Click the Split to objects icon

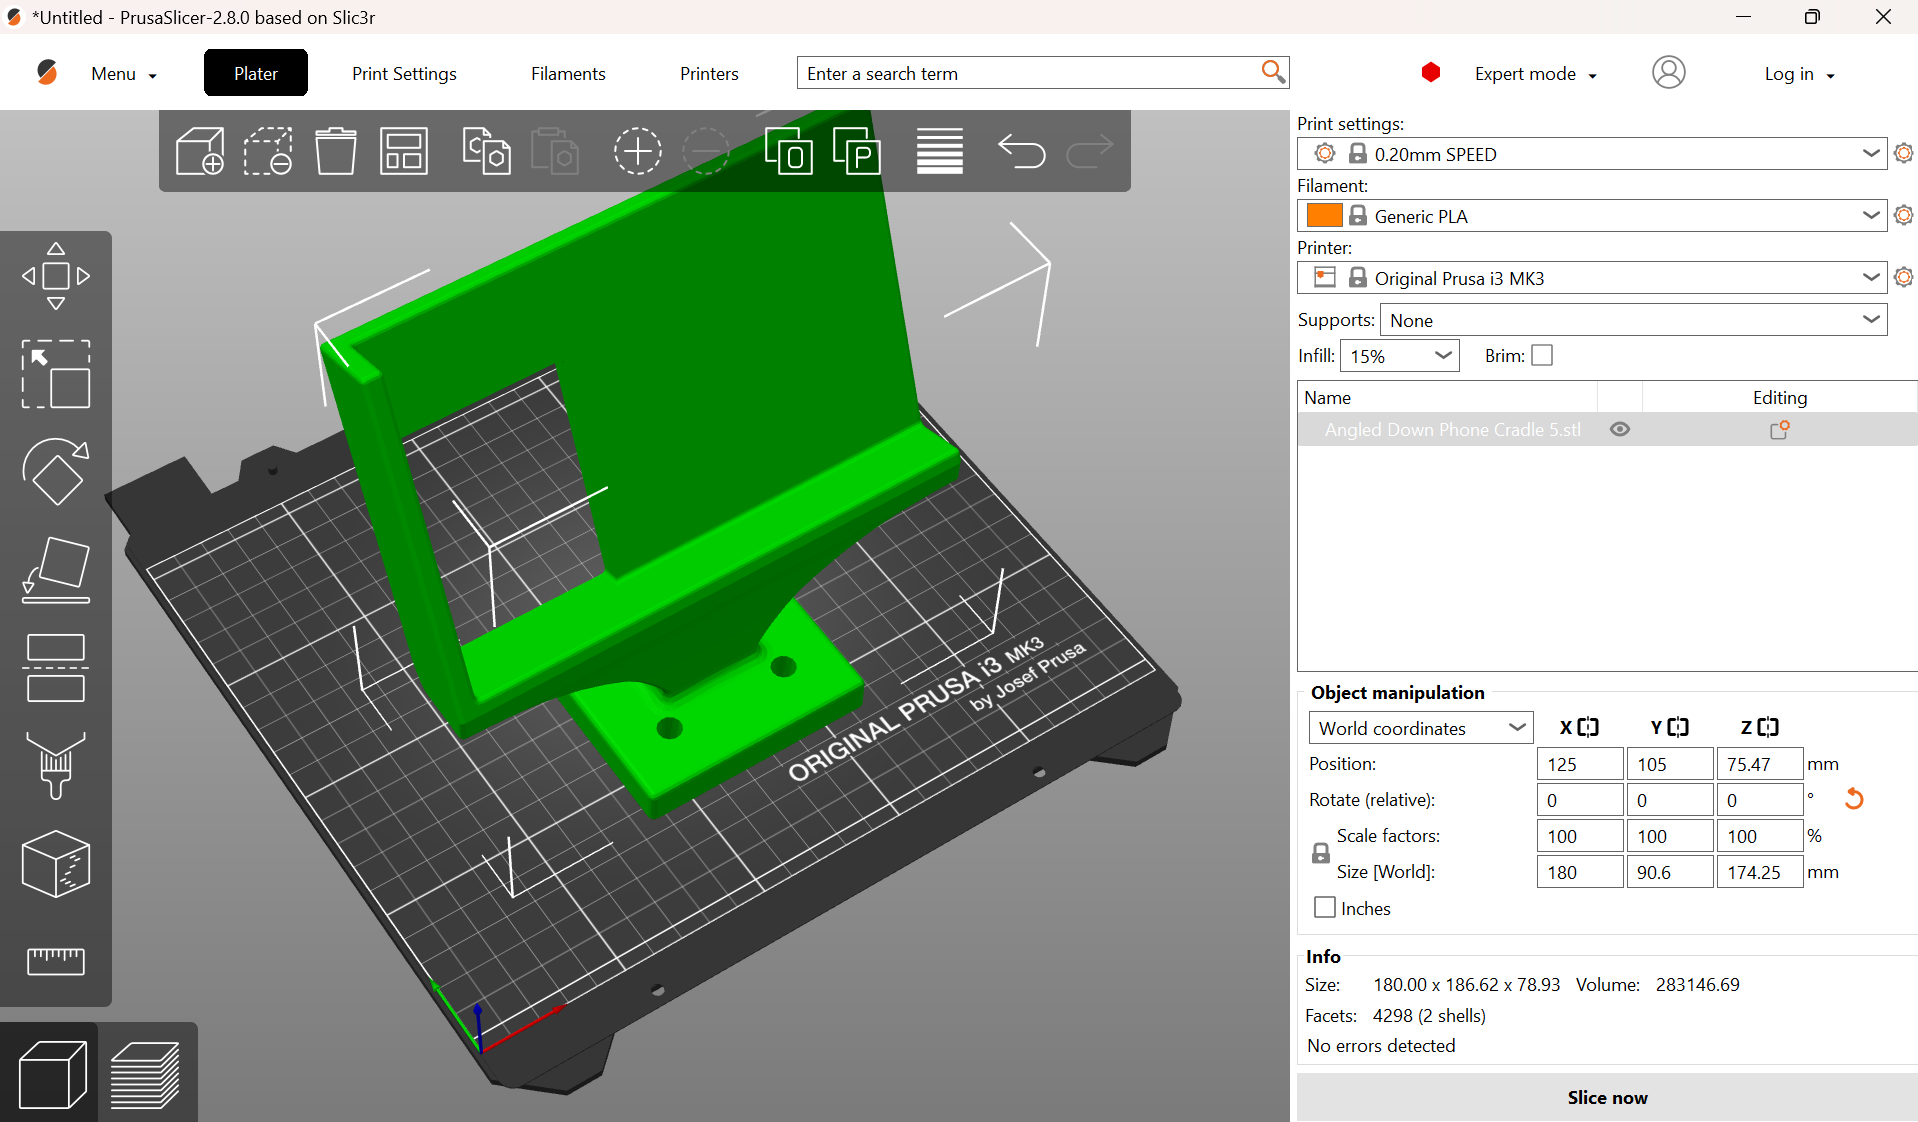[788, 151]
